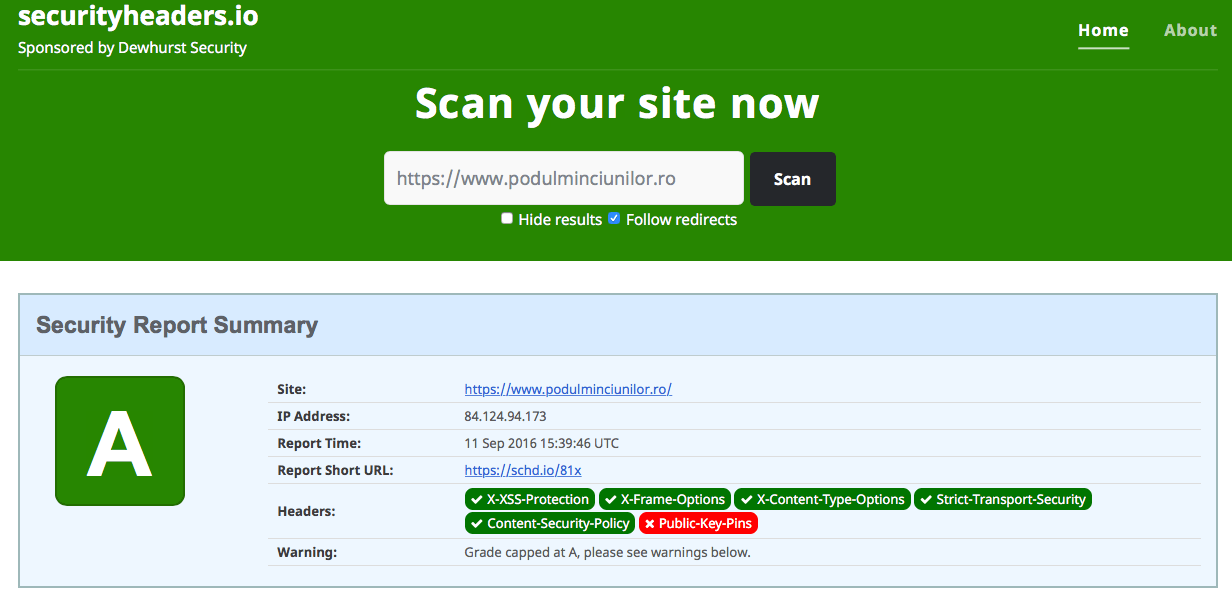The image size is (1232, 594).
Task: Focus the URL scan input field
Action: (x=563, y=179)
